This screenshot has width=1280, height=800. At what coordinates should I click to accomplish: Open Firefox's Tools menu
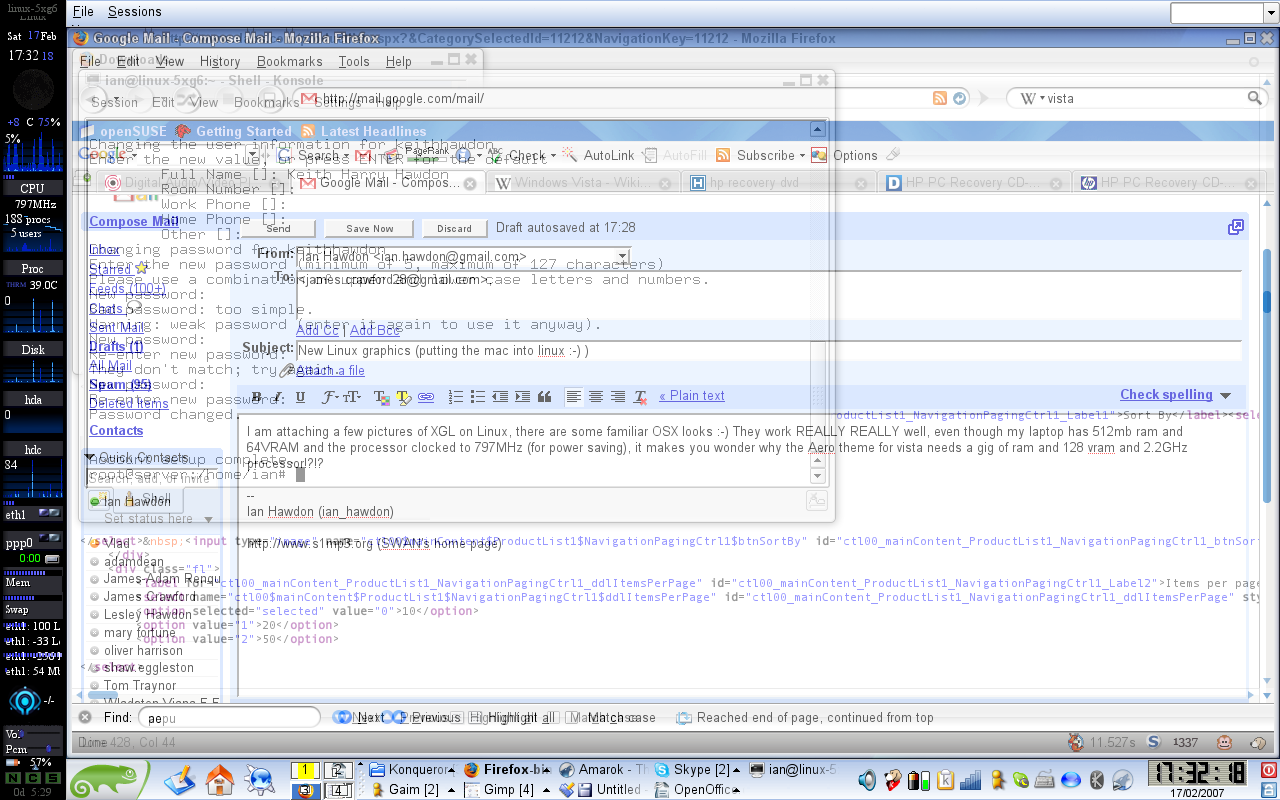tap(354, 61)
